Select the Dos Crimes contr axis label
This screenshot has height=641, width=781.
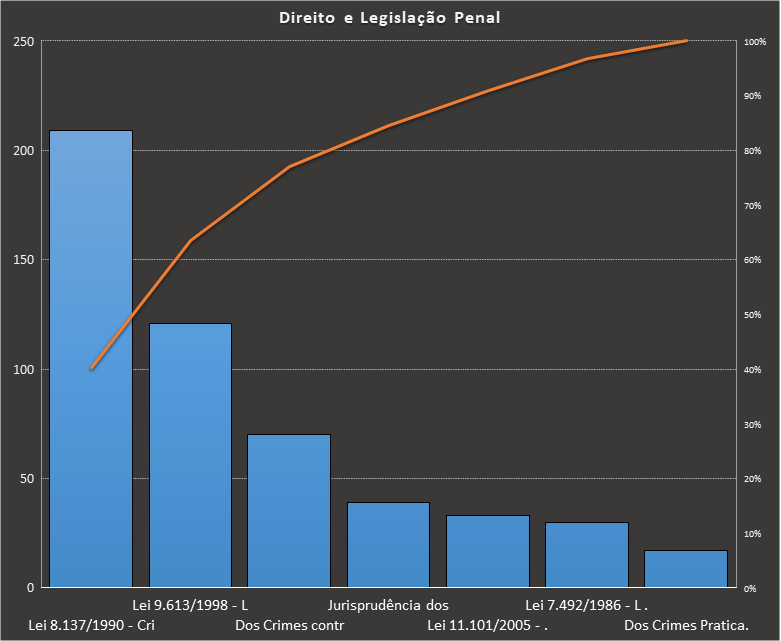pyautogui.click(x=289, y=626)
